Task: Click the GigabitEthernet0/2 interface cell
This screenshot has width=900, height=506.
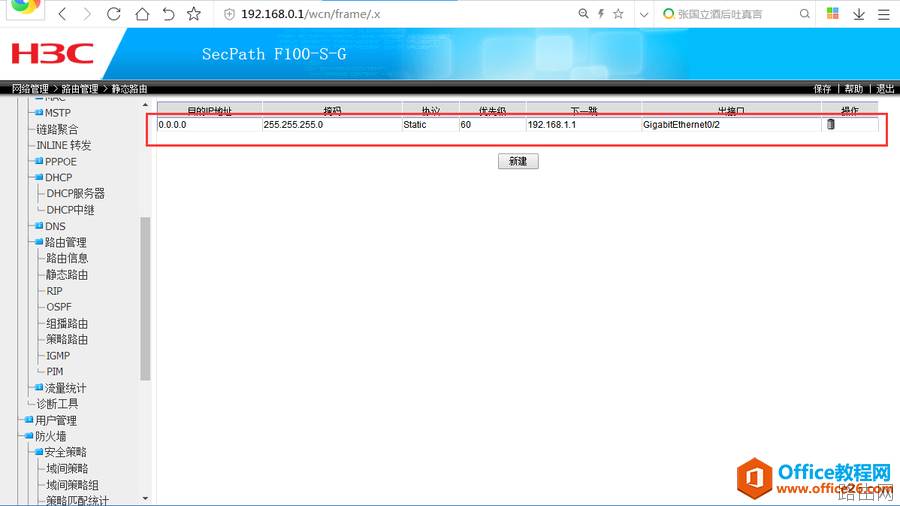Action: 731,124
